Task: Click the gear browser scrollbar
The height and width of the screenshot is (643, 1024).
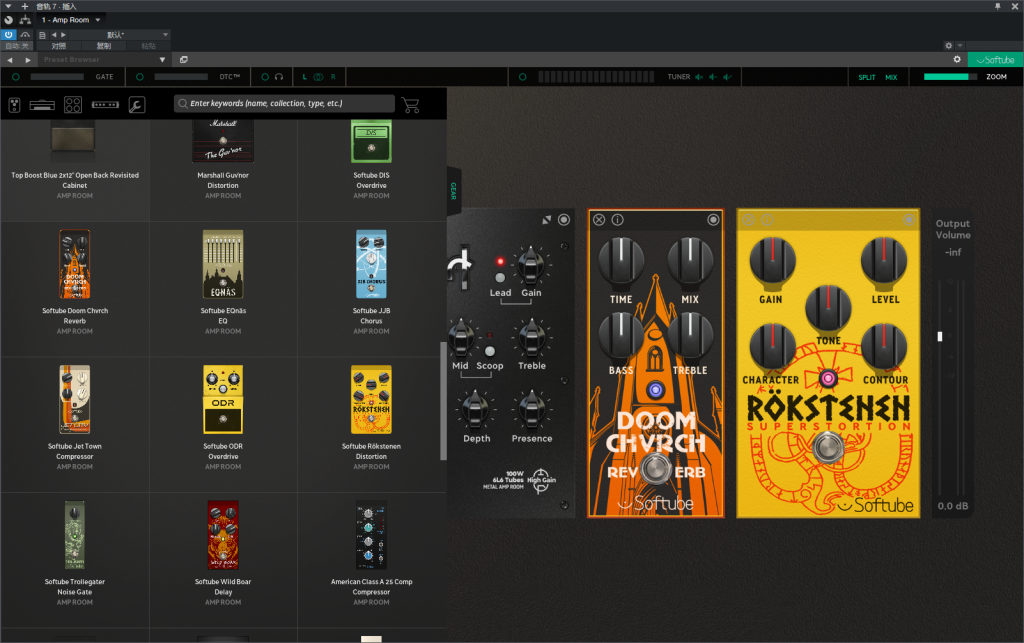Action: (x=443, y=401)
